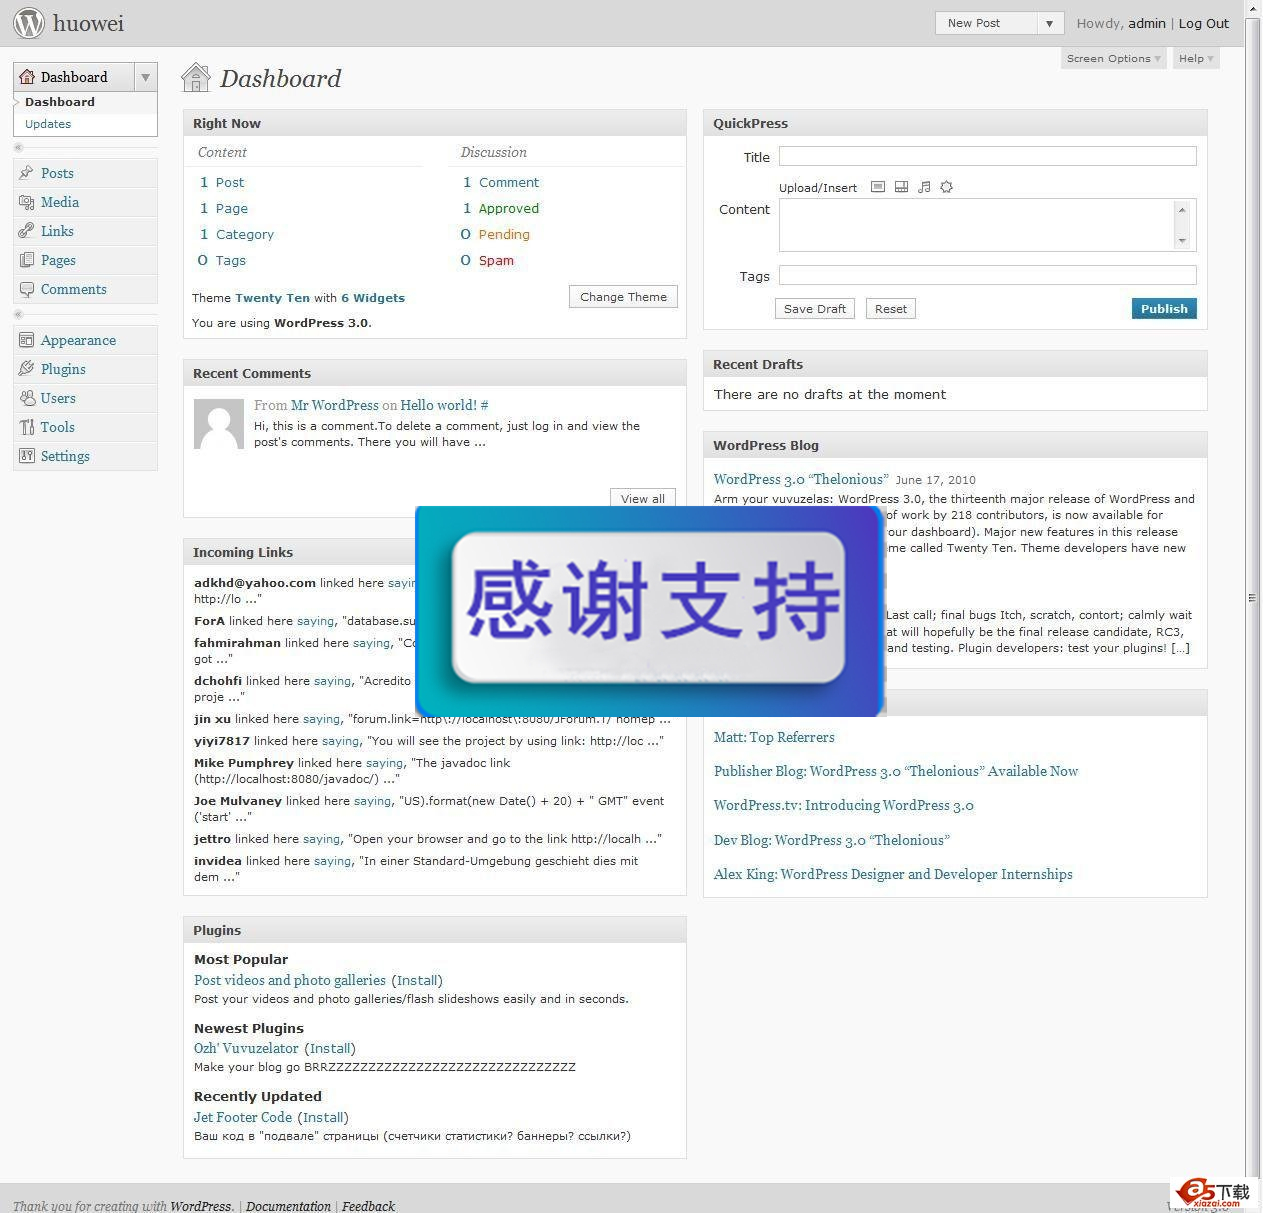
Task: Open Feedback link in footer
Action: click(368, 1206)
